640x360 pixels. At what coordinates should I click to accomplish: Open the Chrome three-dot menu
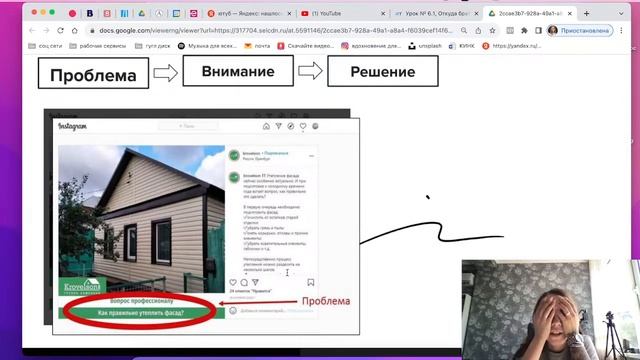[x=621, y=30]
